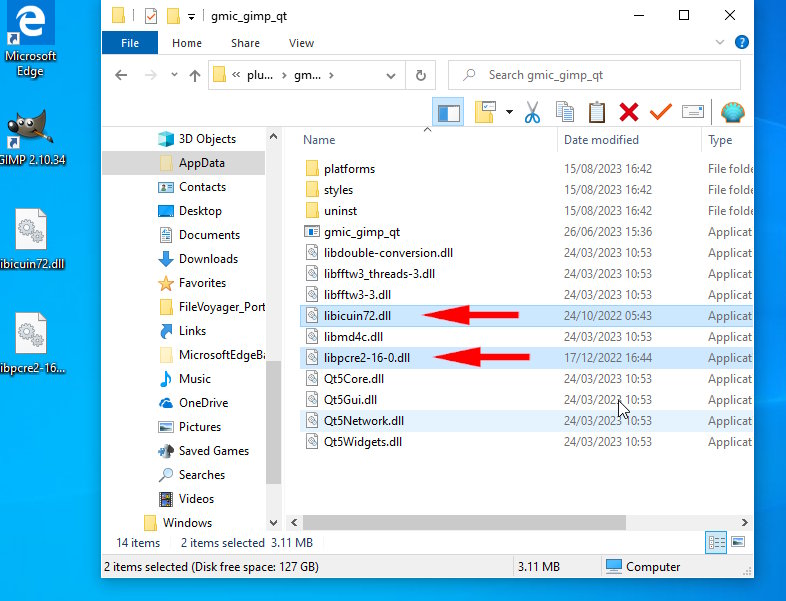Image resolution: width=786 pixels, height=601 pixels.
Task: Toggle the navigation pane toolbar icon
Action: click(x=448, y=112)
